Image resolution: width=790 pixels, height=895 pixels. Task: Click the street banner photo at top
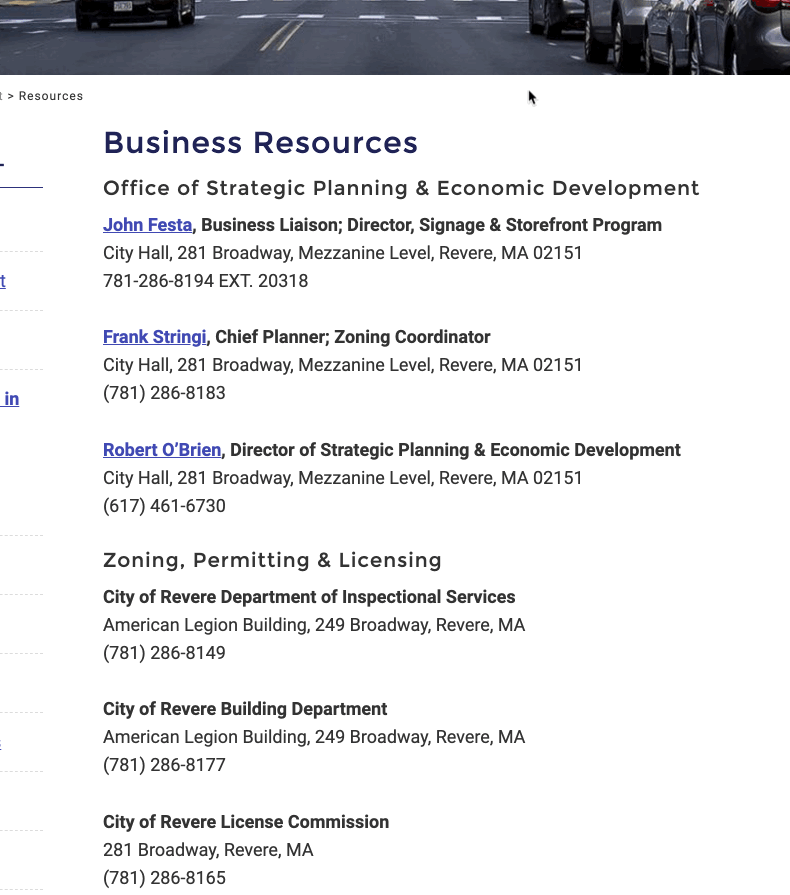pos(395,35)
